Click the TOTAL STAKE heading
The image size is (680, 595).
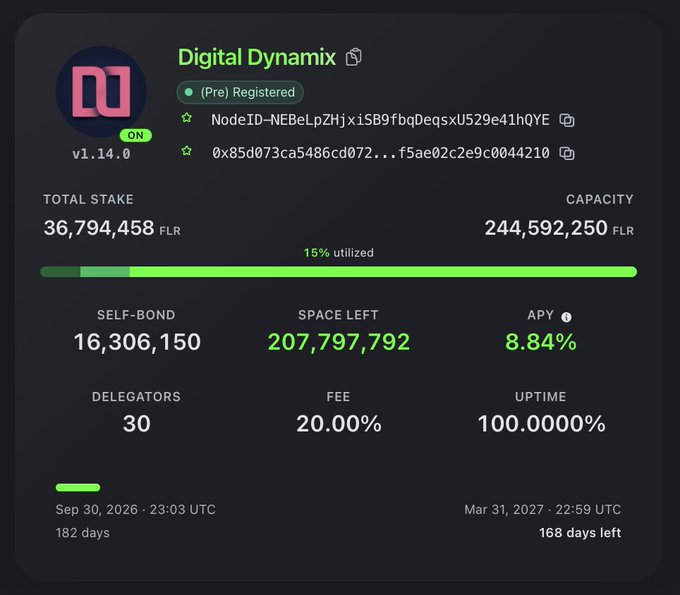click(x=88, y=199)
